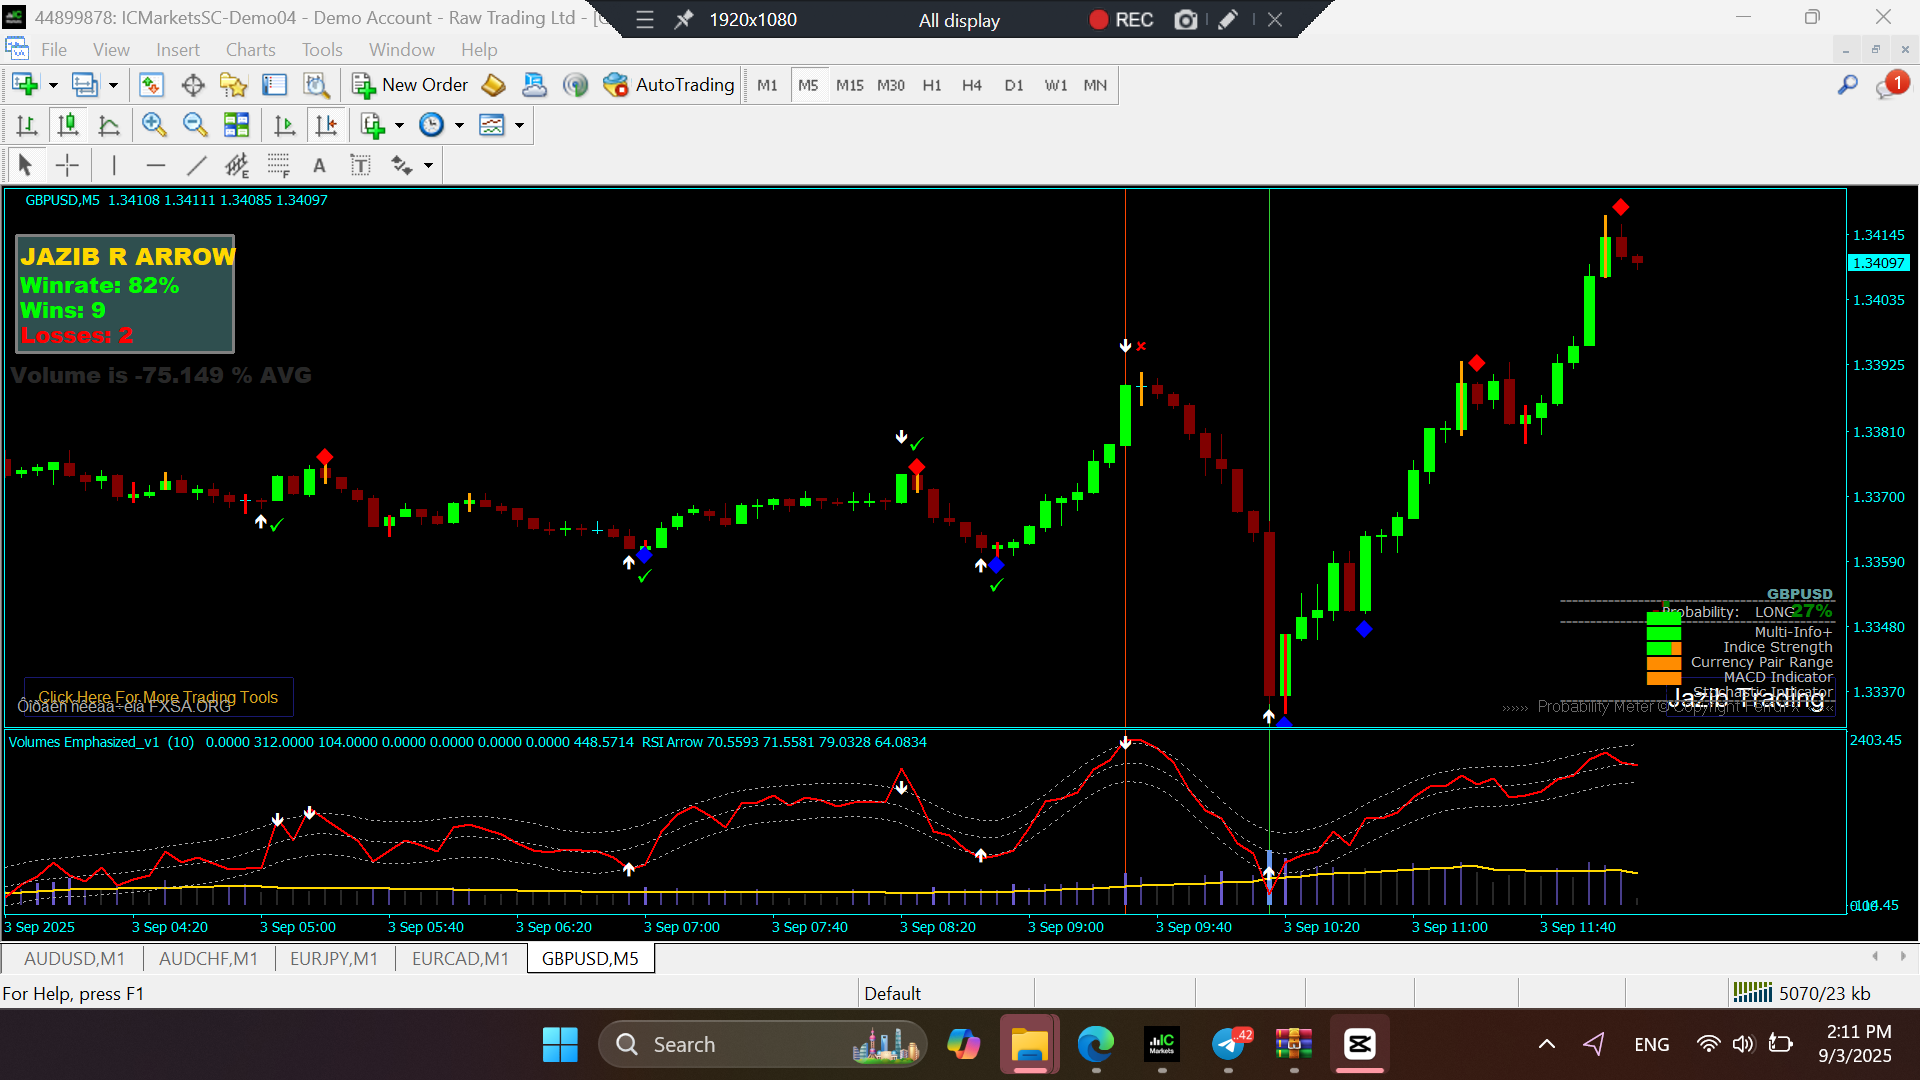The image size is (1920, 1080).
Task: Open the Strategy Tester
Action: pos(317,85)
